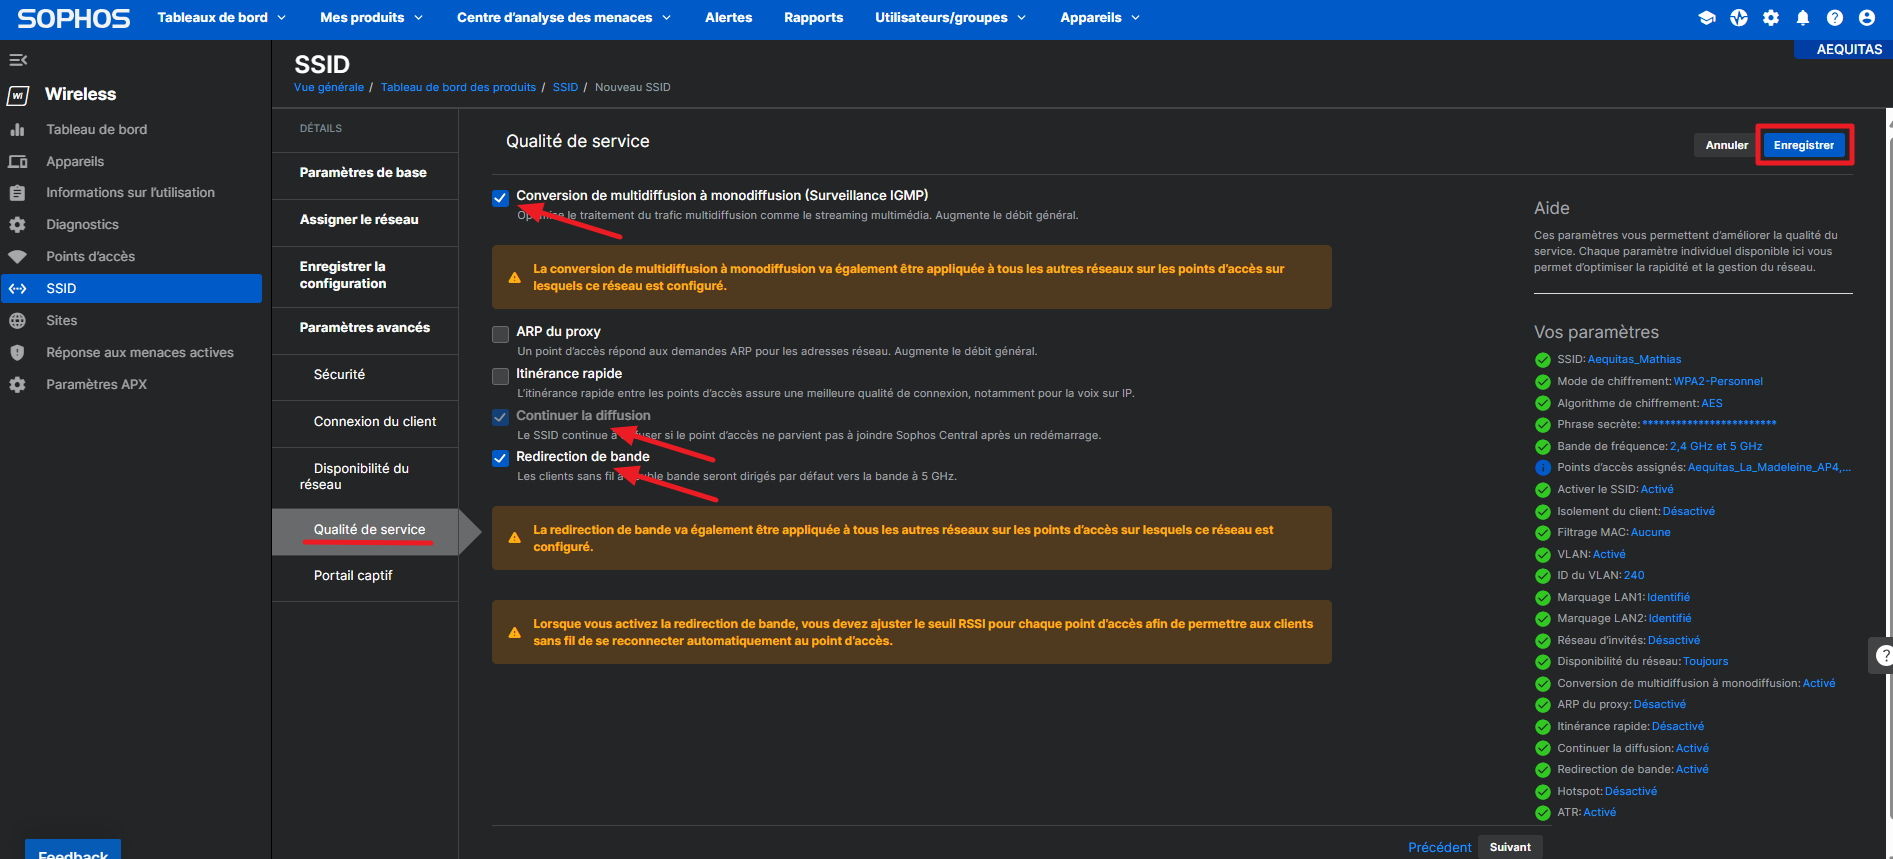Click the blue info icon beside Points d'accès assignés

(1543, 468)
